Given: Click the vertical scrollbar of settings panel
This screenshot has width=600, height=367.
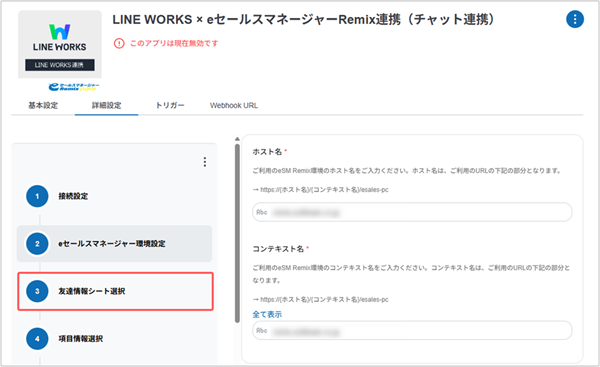Looking at the screenshot, I should (237, 233).
